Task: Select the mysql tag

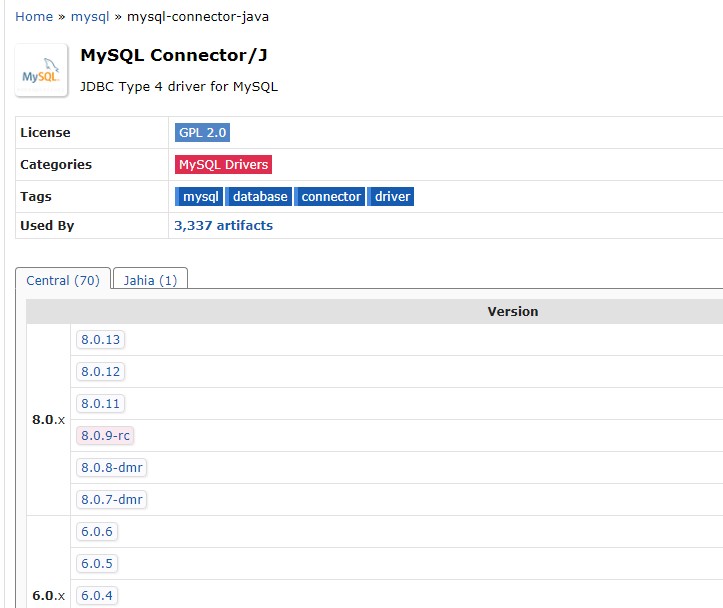Action: coord(199,196)
